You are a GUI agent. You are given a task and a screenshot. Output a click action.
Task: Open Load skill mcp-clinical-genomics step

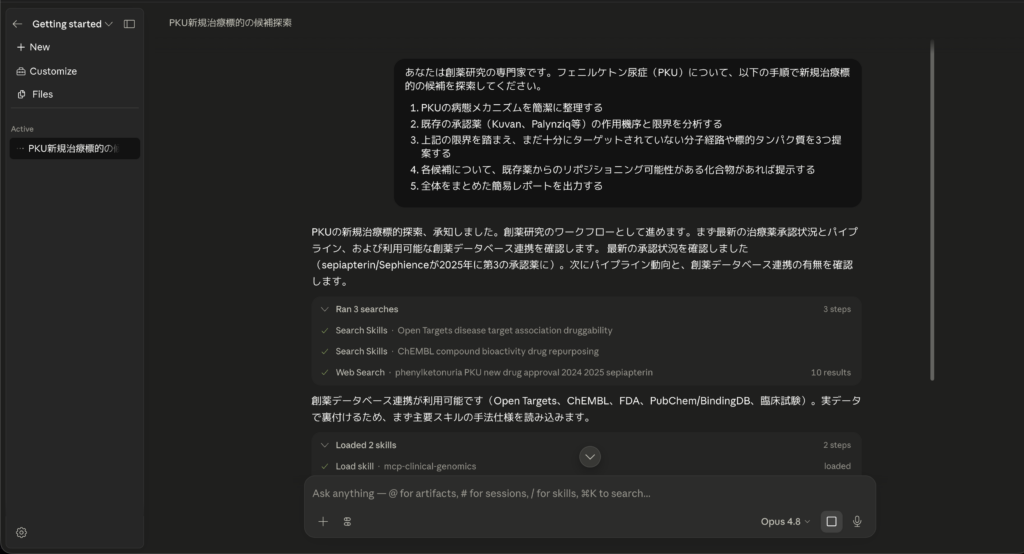(586, 466)
